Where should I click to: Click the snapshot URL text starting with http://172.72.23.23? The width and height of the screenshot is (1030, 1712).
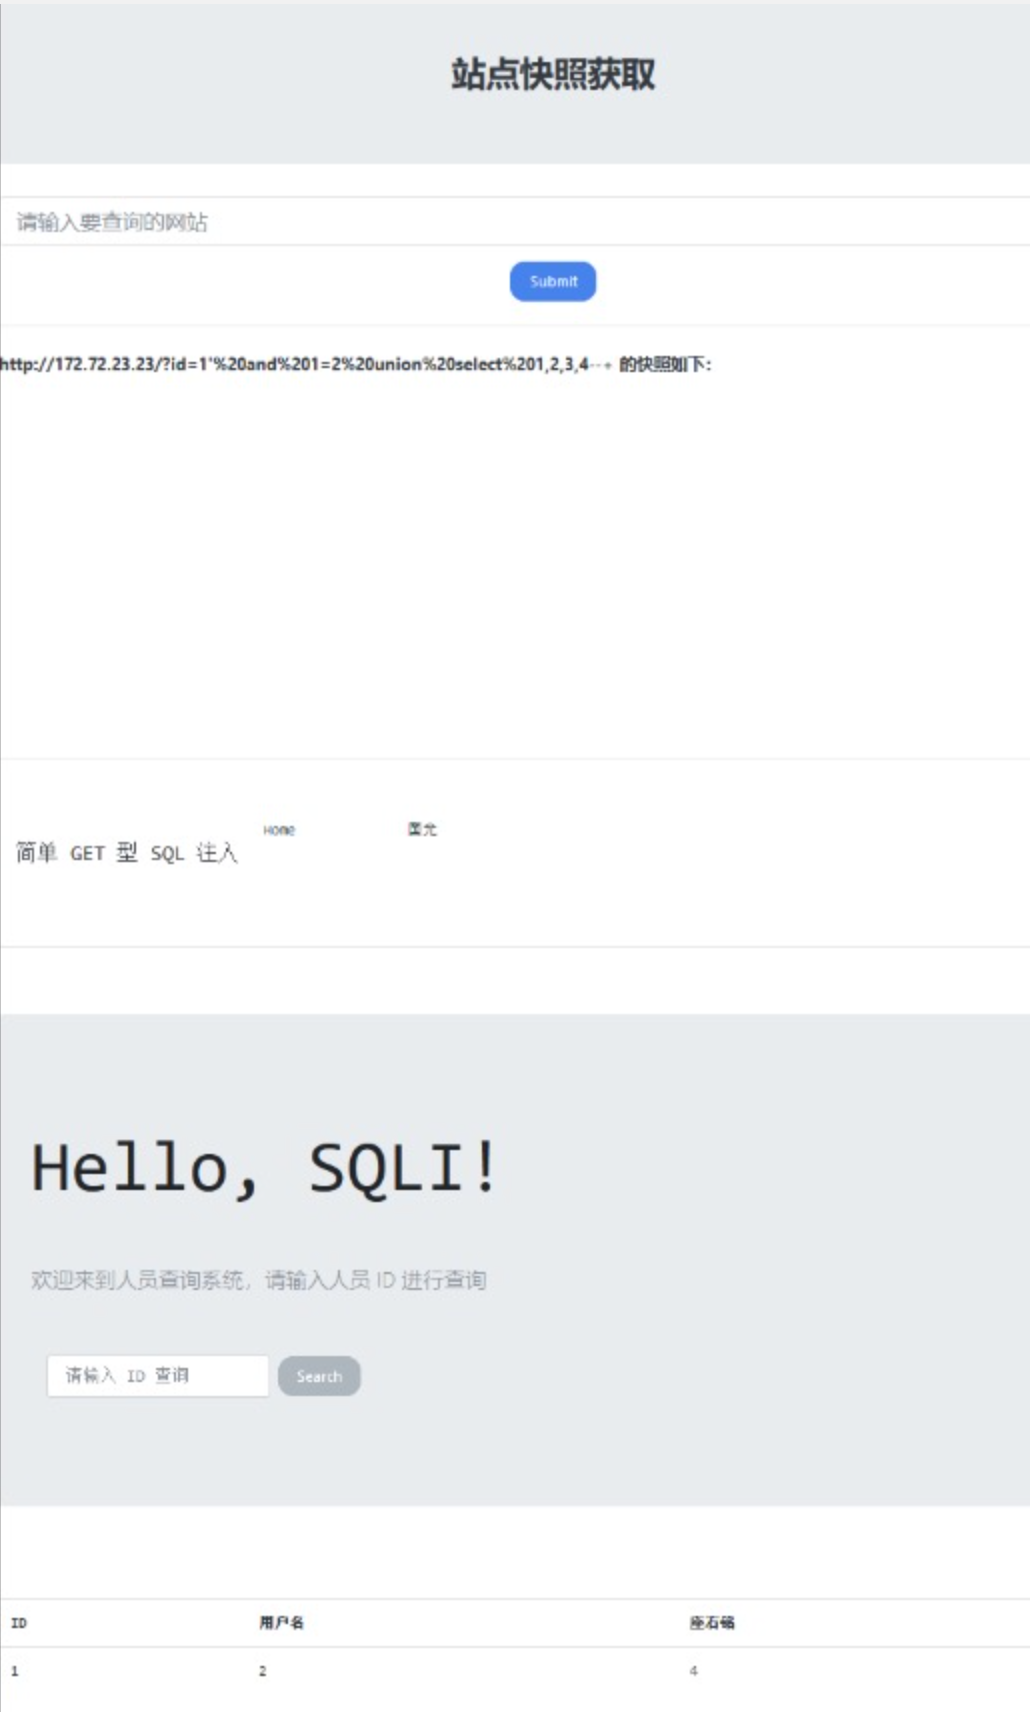[305, 364]
